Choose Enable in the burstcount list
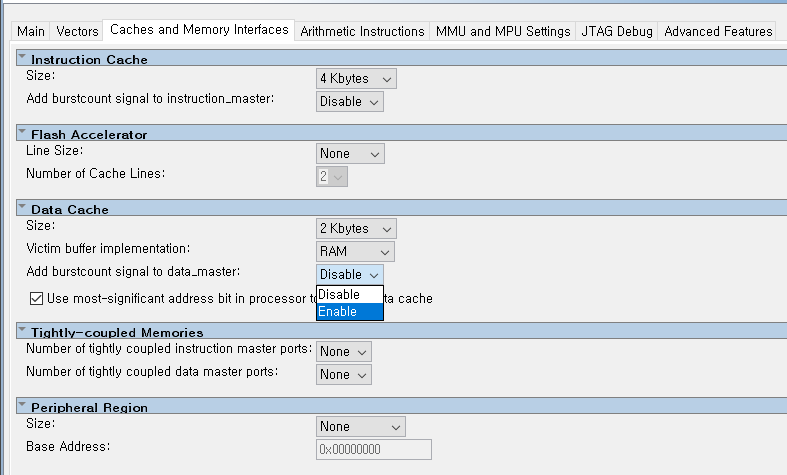The image size is (787, 475). (349, 312)
